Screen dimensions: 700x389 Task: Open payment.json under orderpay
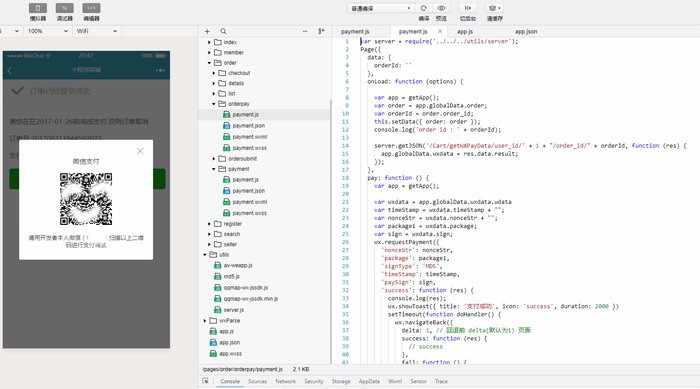[x=248, y=125]
